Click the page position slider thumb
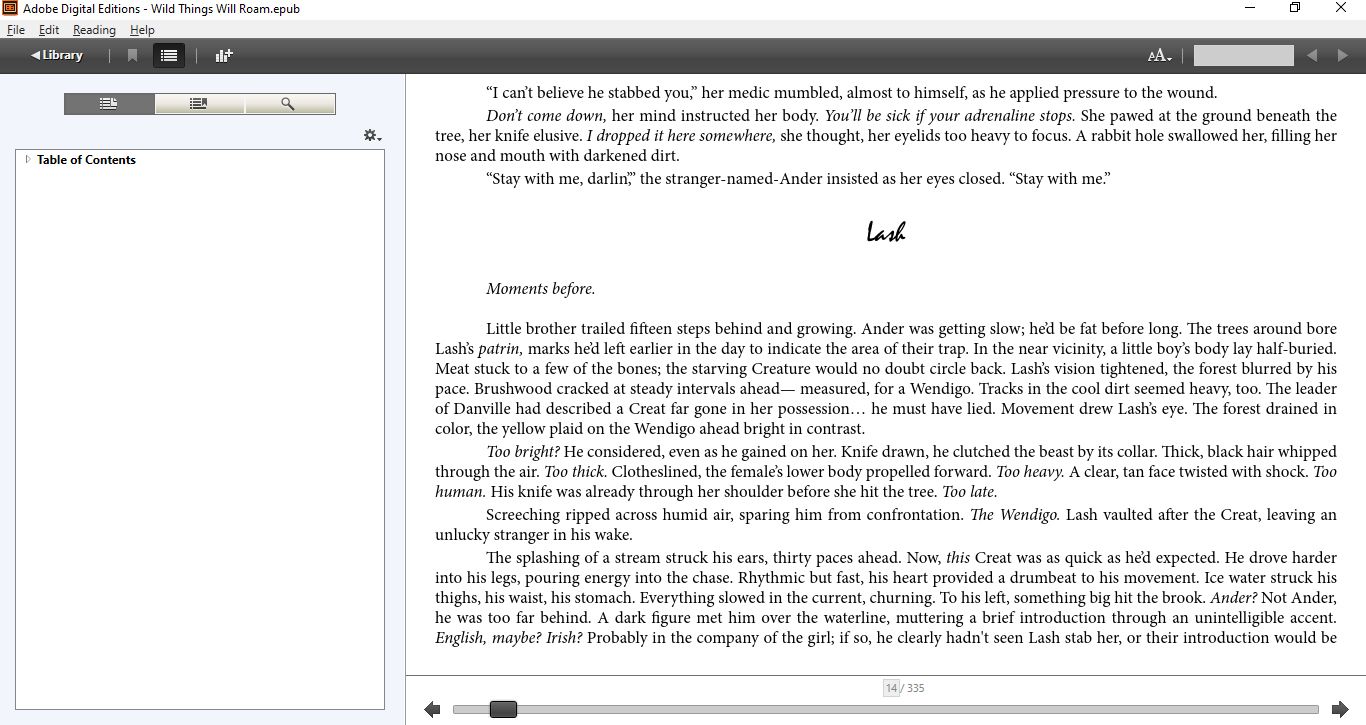Screen dimensions: 1366x725 [503, 709]
